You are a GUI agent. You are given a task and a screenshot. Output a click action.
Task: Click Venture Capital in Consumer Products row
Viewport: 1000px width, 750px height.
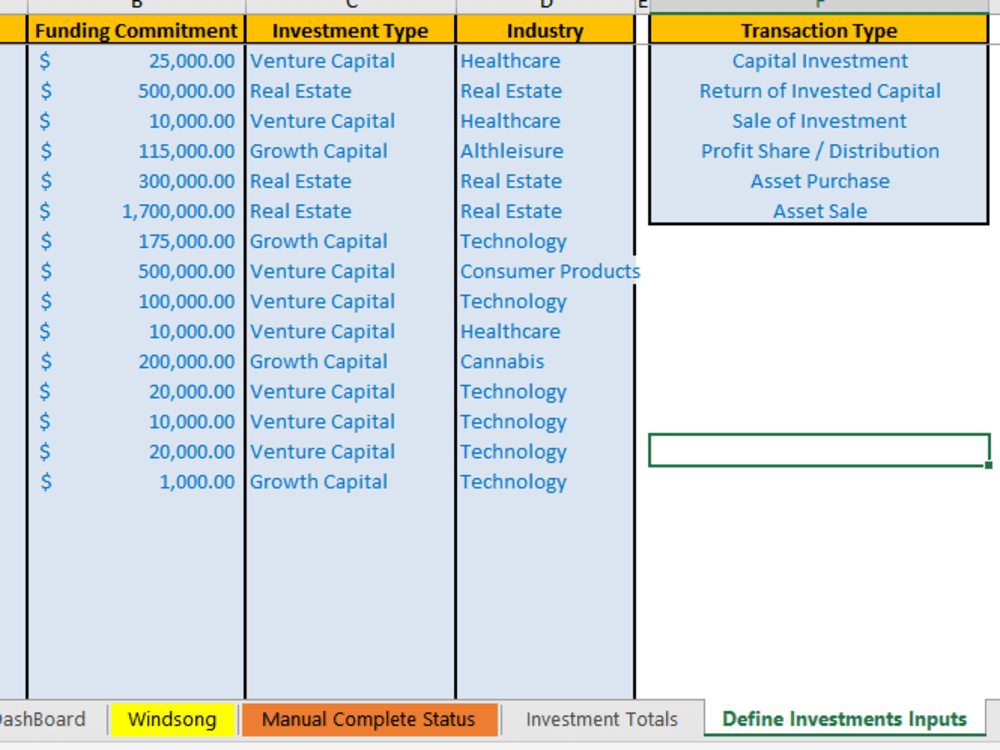coord(350,271)
